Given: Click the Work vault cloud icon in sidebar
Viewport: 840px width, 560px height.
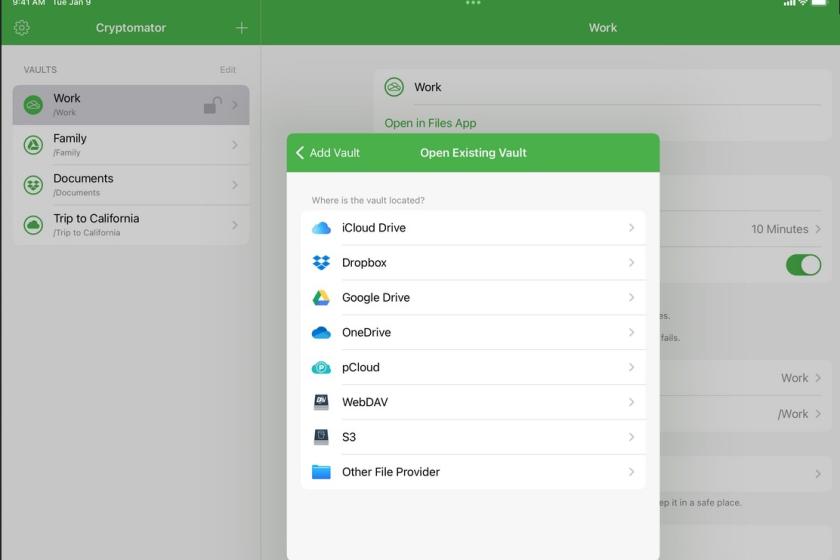Looking at the screenshot, I should click(x=33, y=105).
